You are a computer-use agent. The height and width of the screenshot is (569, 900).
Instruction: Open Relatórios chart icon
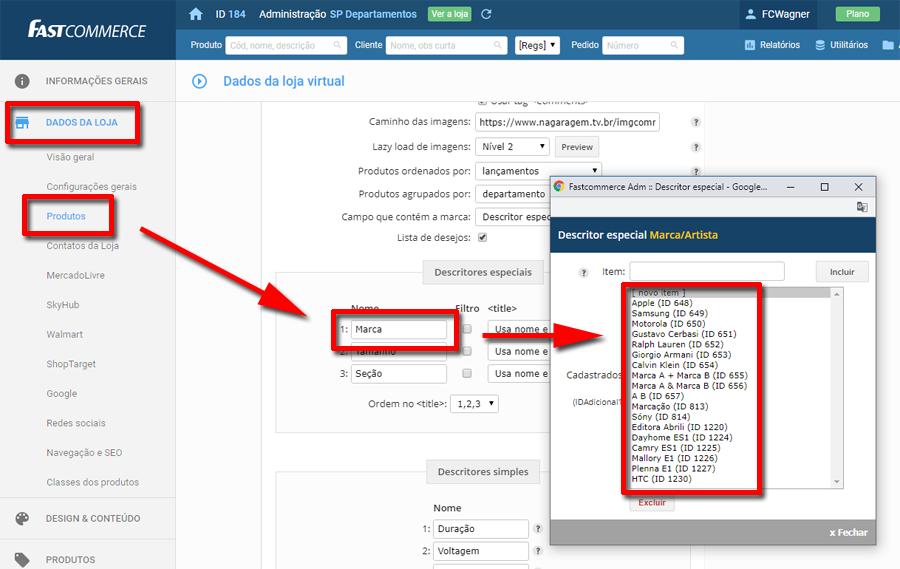click(x=750, y=45)
